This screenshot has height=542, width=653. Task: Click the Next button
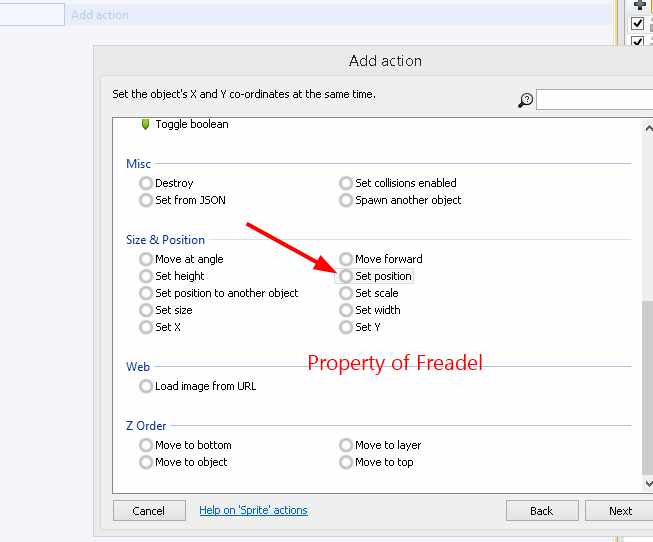620,511
